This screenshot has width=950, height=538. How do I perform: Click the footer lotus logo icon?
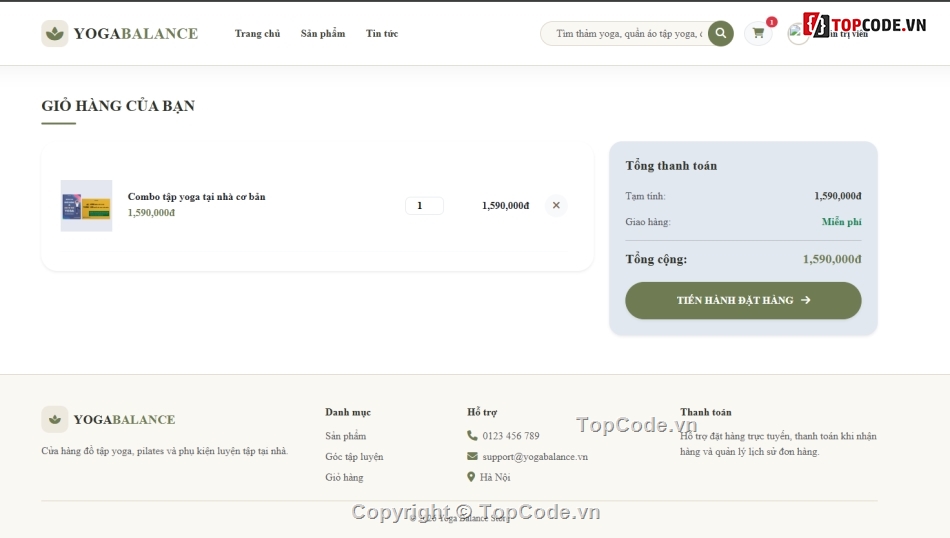click(x=55, y=419)
